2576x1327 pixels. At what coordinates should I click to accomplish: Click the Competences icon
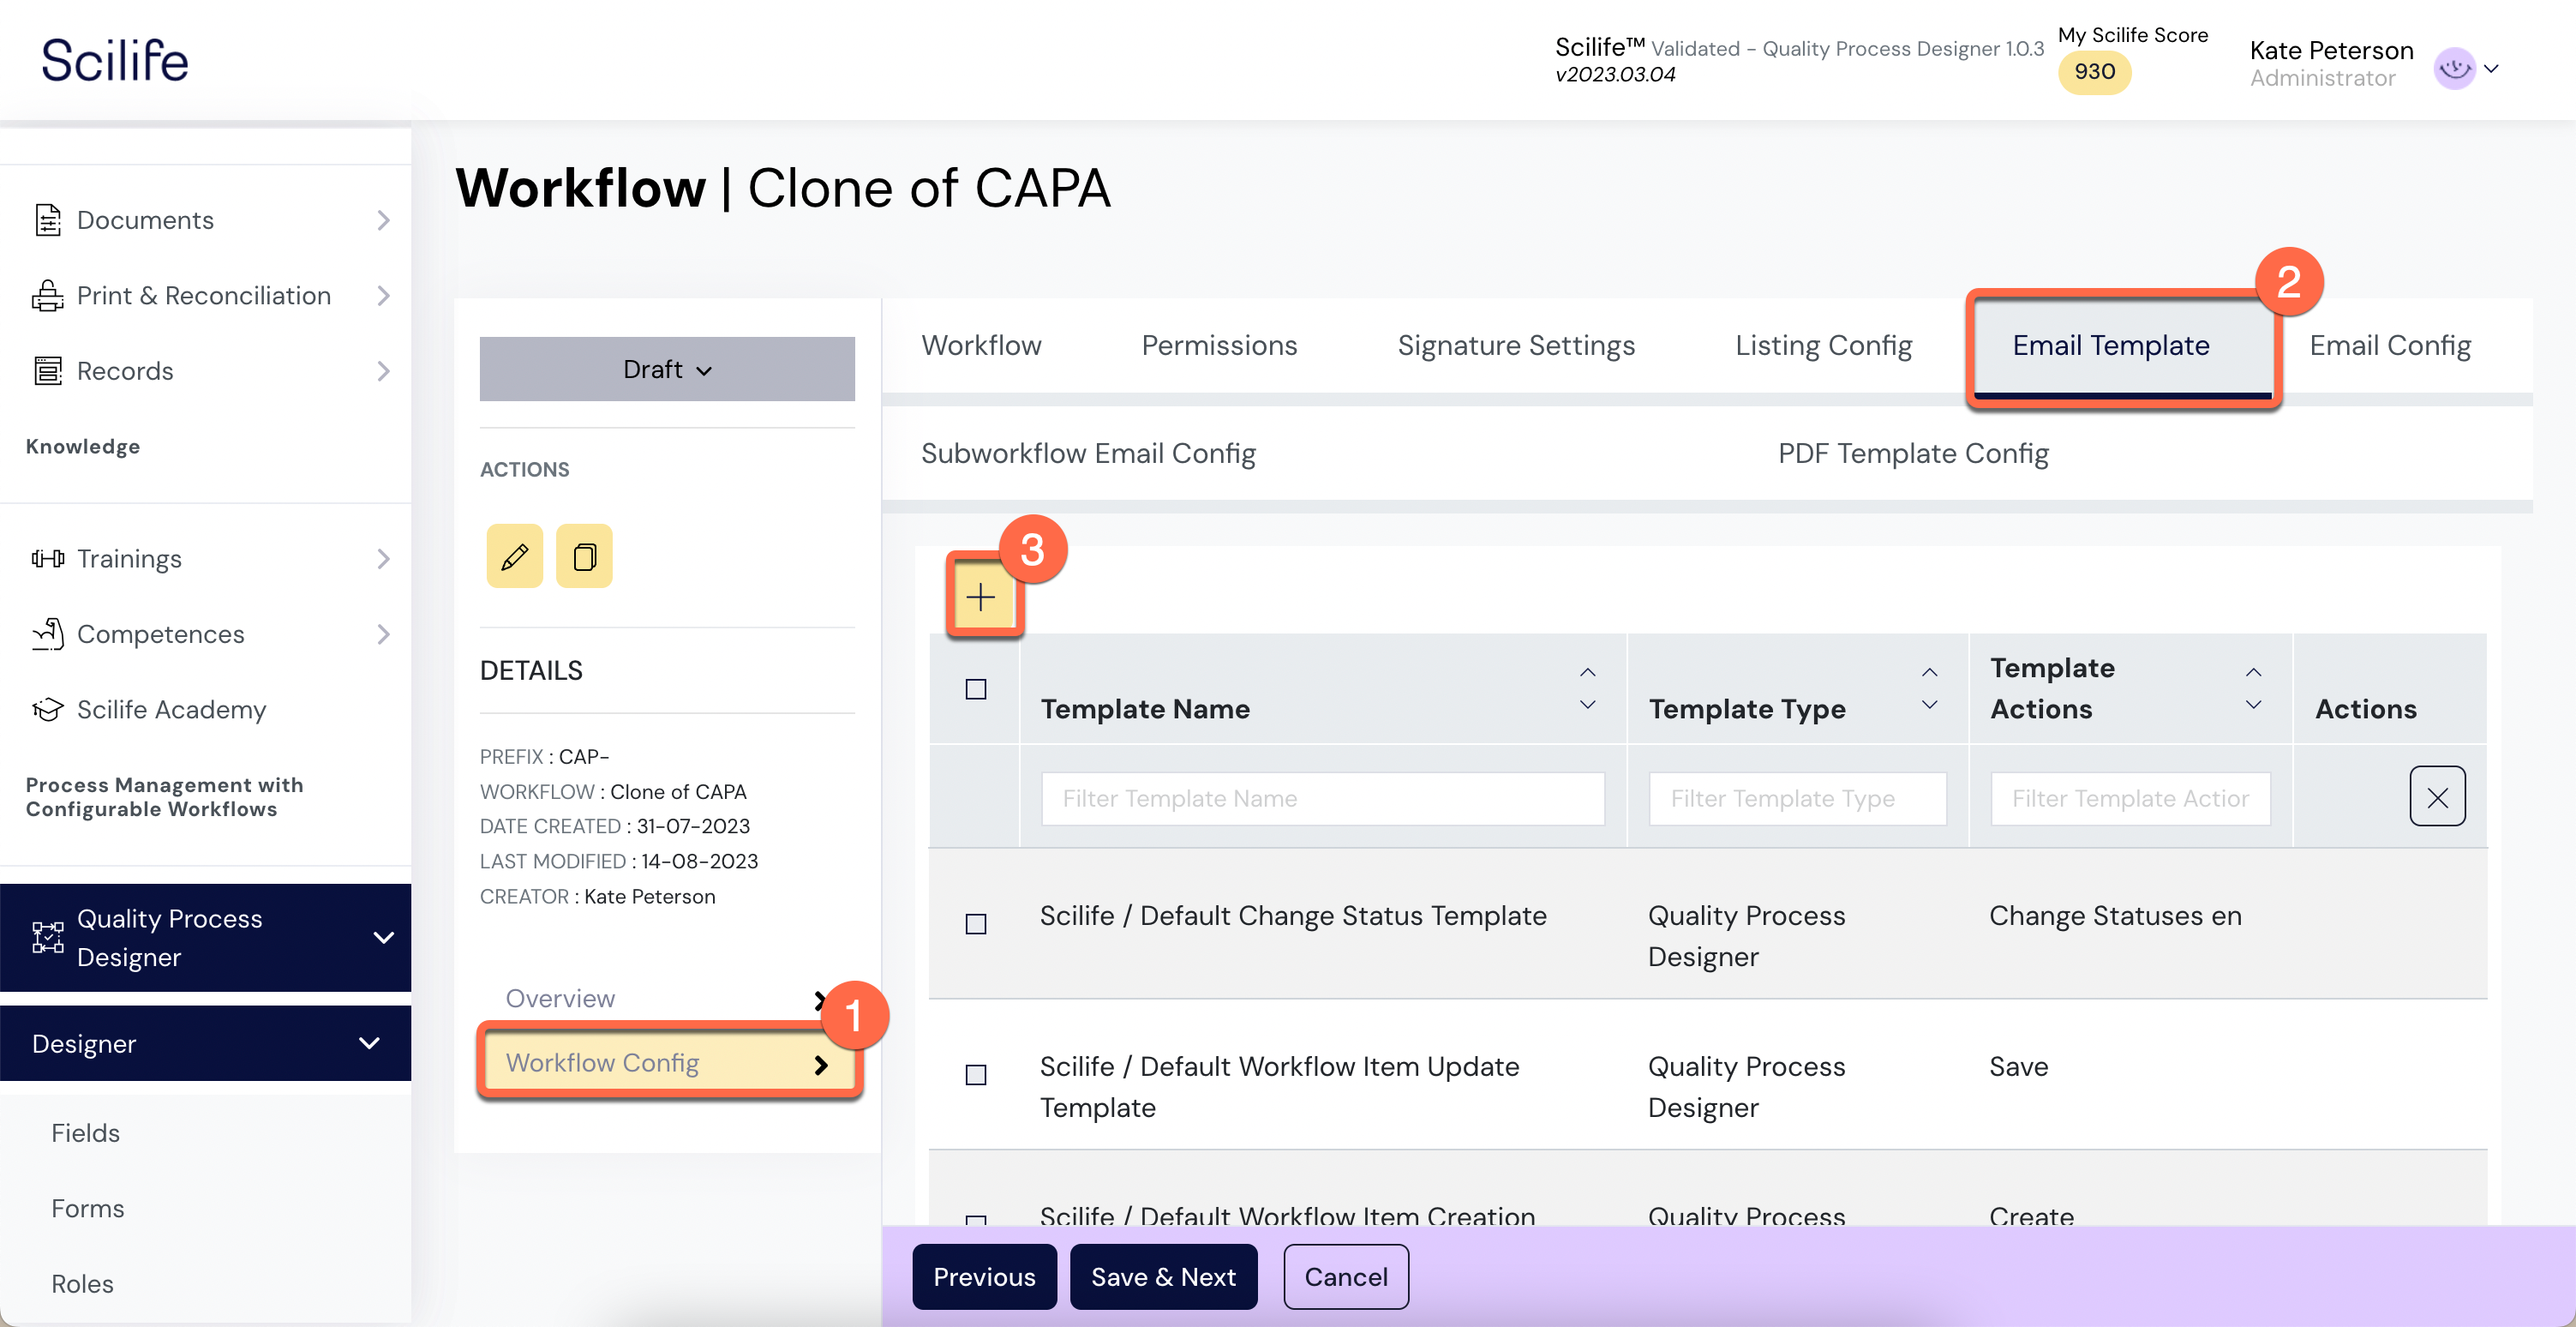click(47, 634)
